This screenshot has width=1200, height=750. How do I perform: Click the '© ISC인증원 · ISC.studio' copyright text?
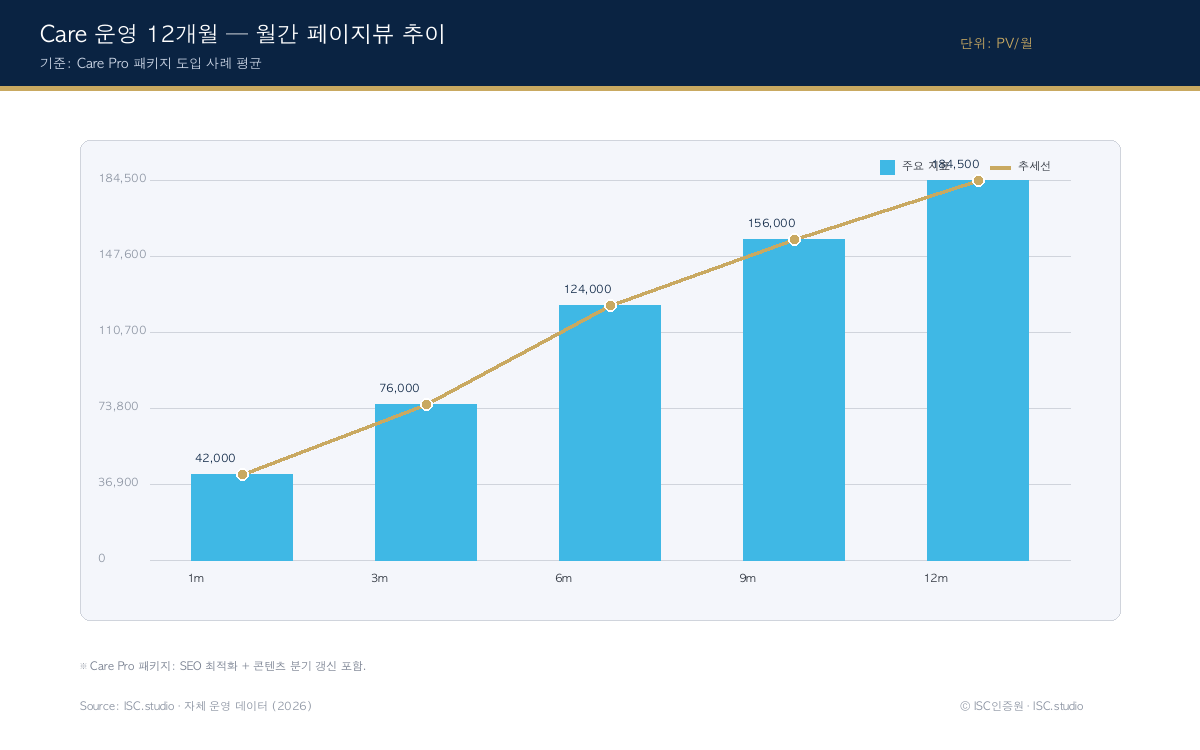coord(1021,706)
